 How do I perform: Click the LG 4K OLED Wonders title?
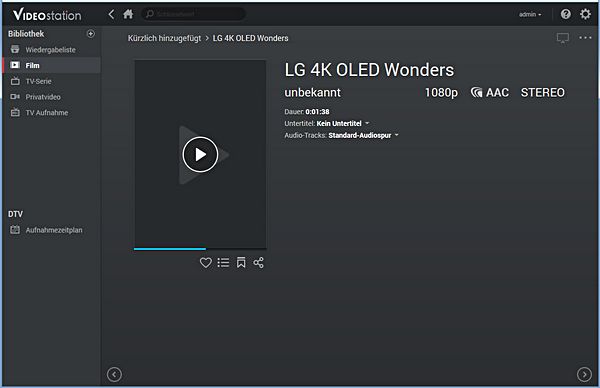tap(369, 70)
